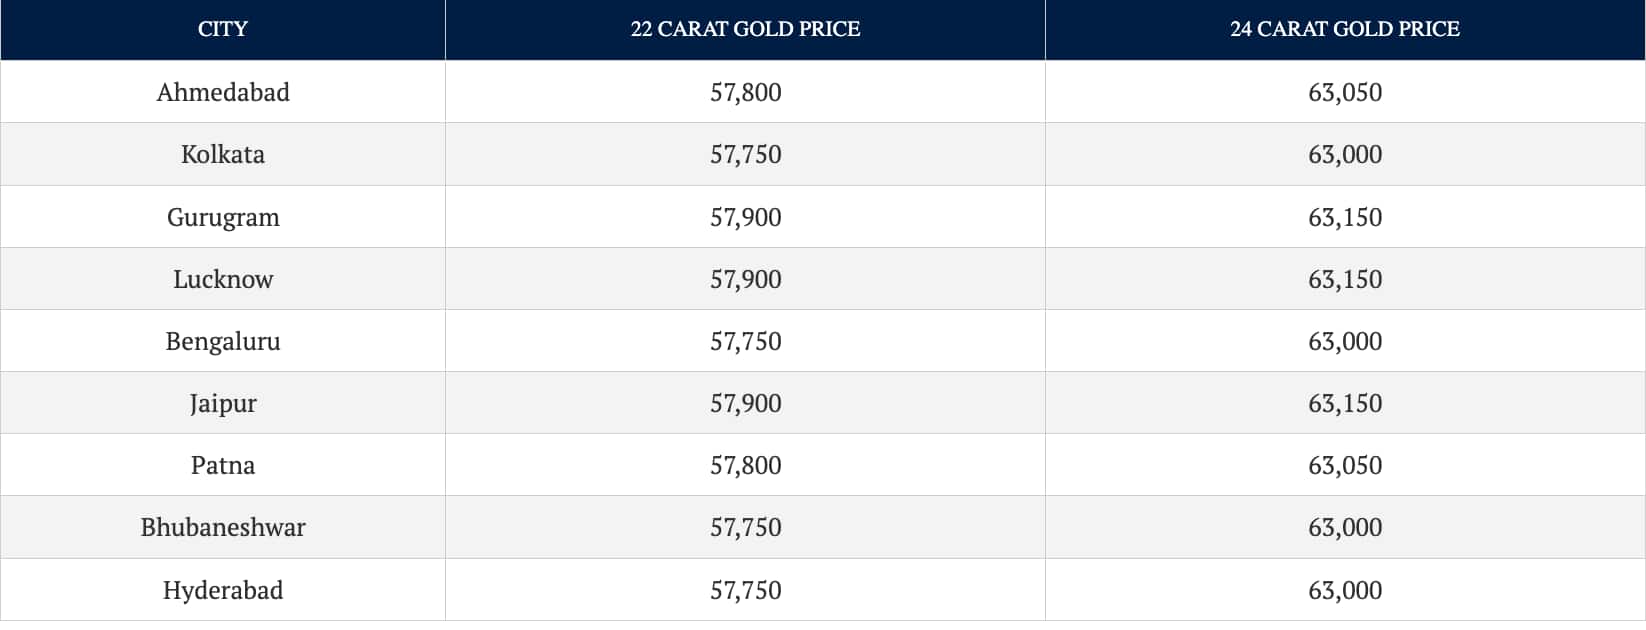Image resolution: width=1646 pixels, height=630 pixels.
Task: Click the CITY column header
Action: 223,30
